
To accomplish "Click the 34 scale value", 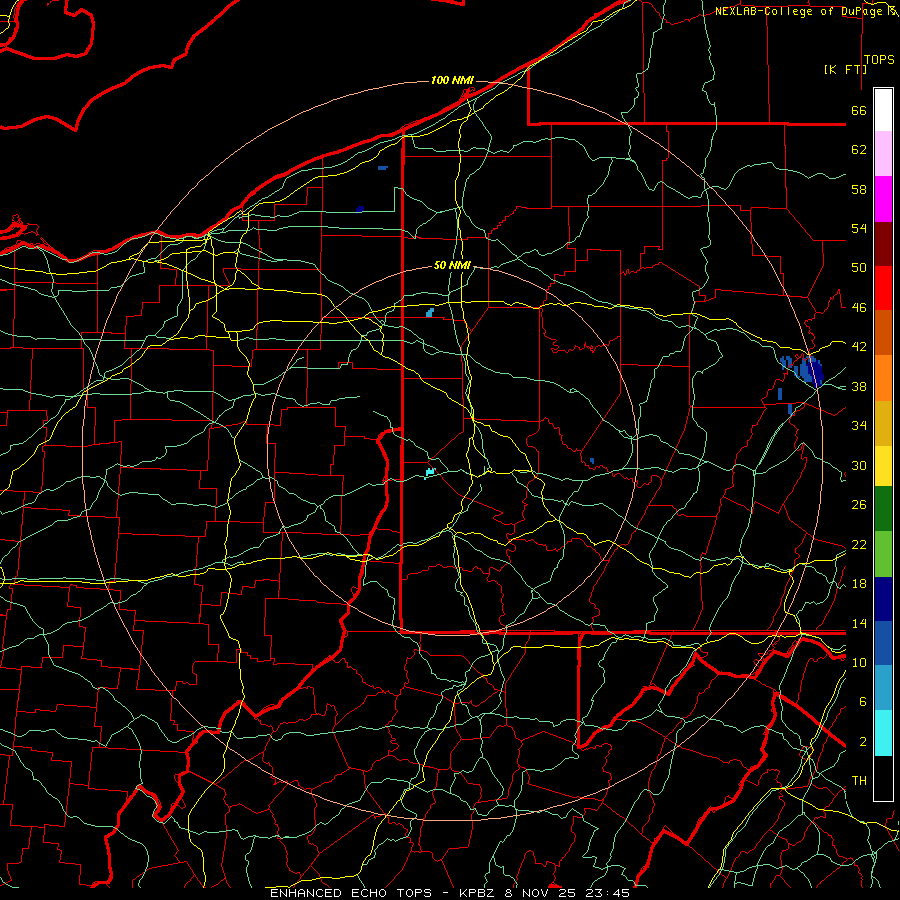I will pyautogui.click(x=859, y=426).
